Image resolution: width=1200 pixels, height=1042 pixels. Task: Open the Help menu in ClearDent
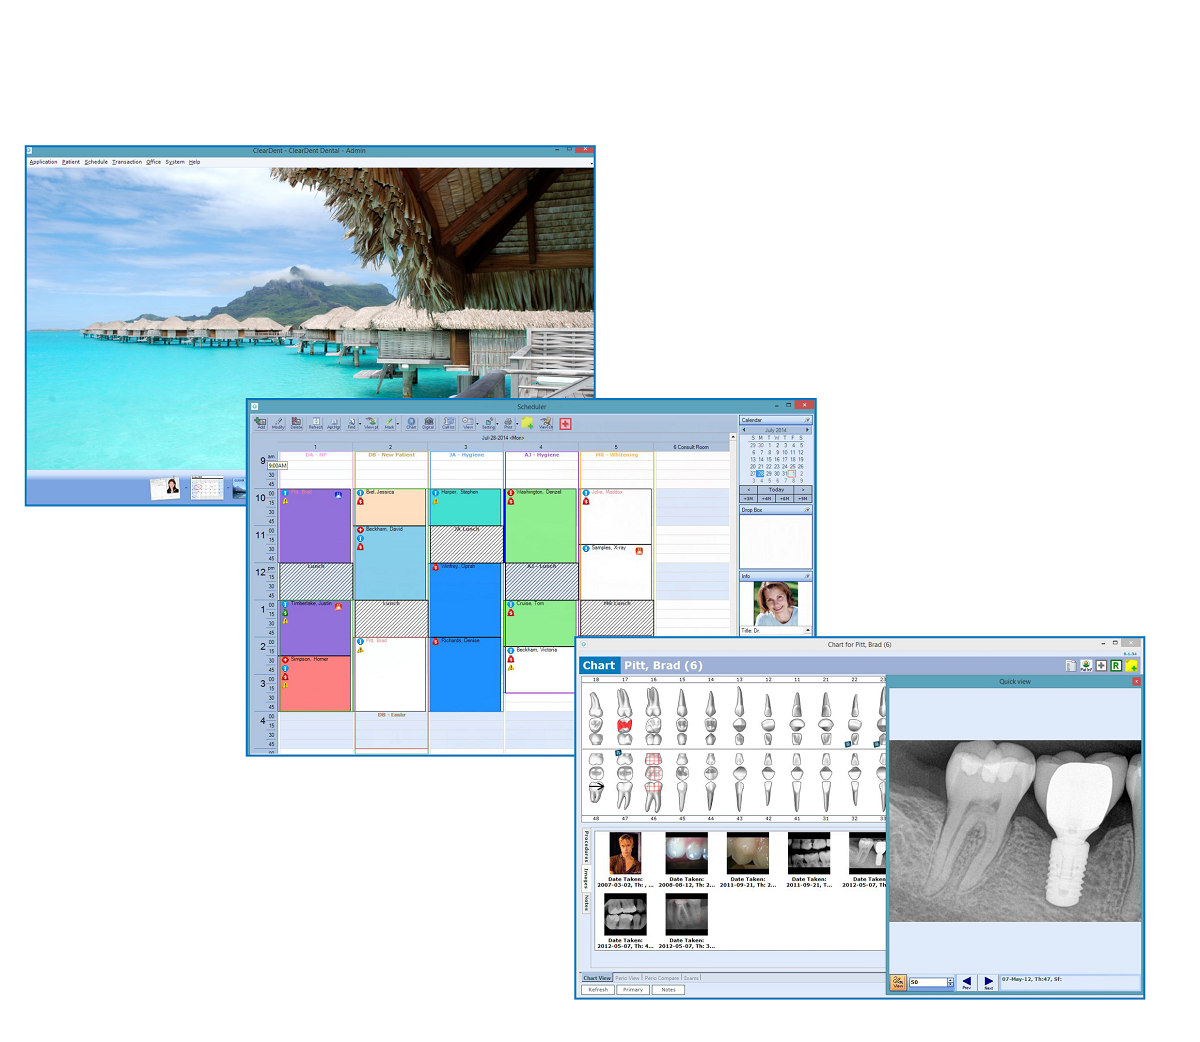click(195, 161)
